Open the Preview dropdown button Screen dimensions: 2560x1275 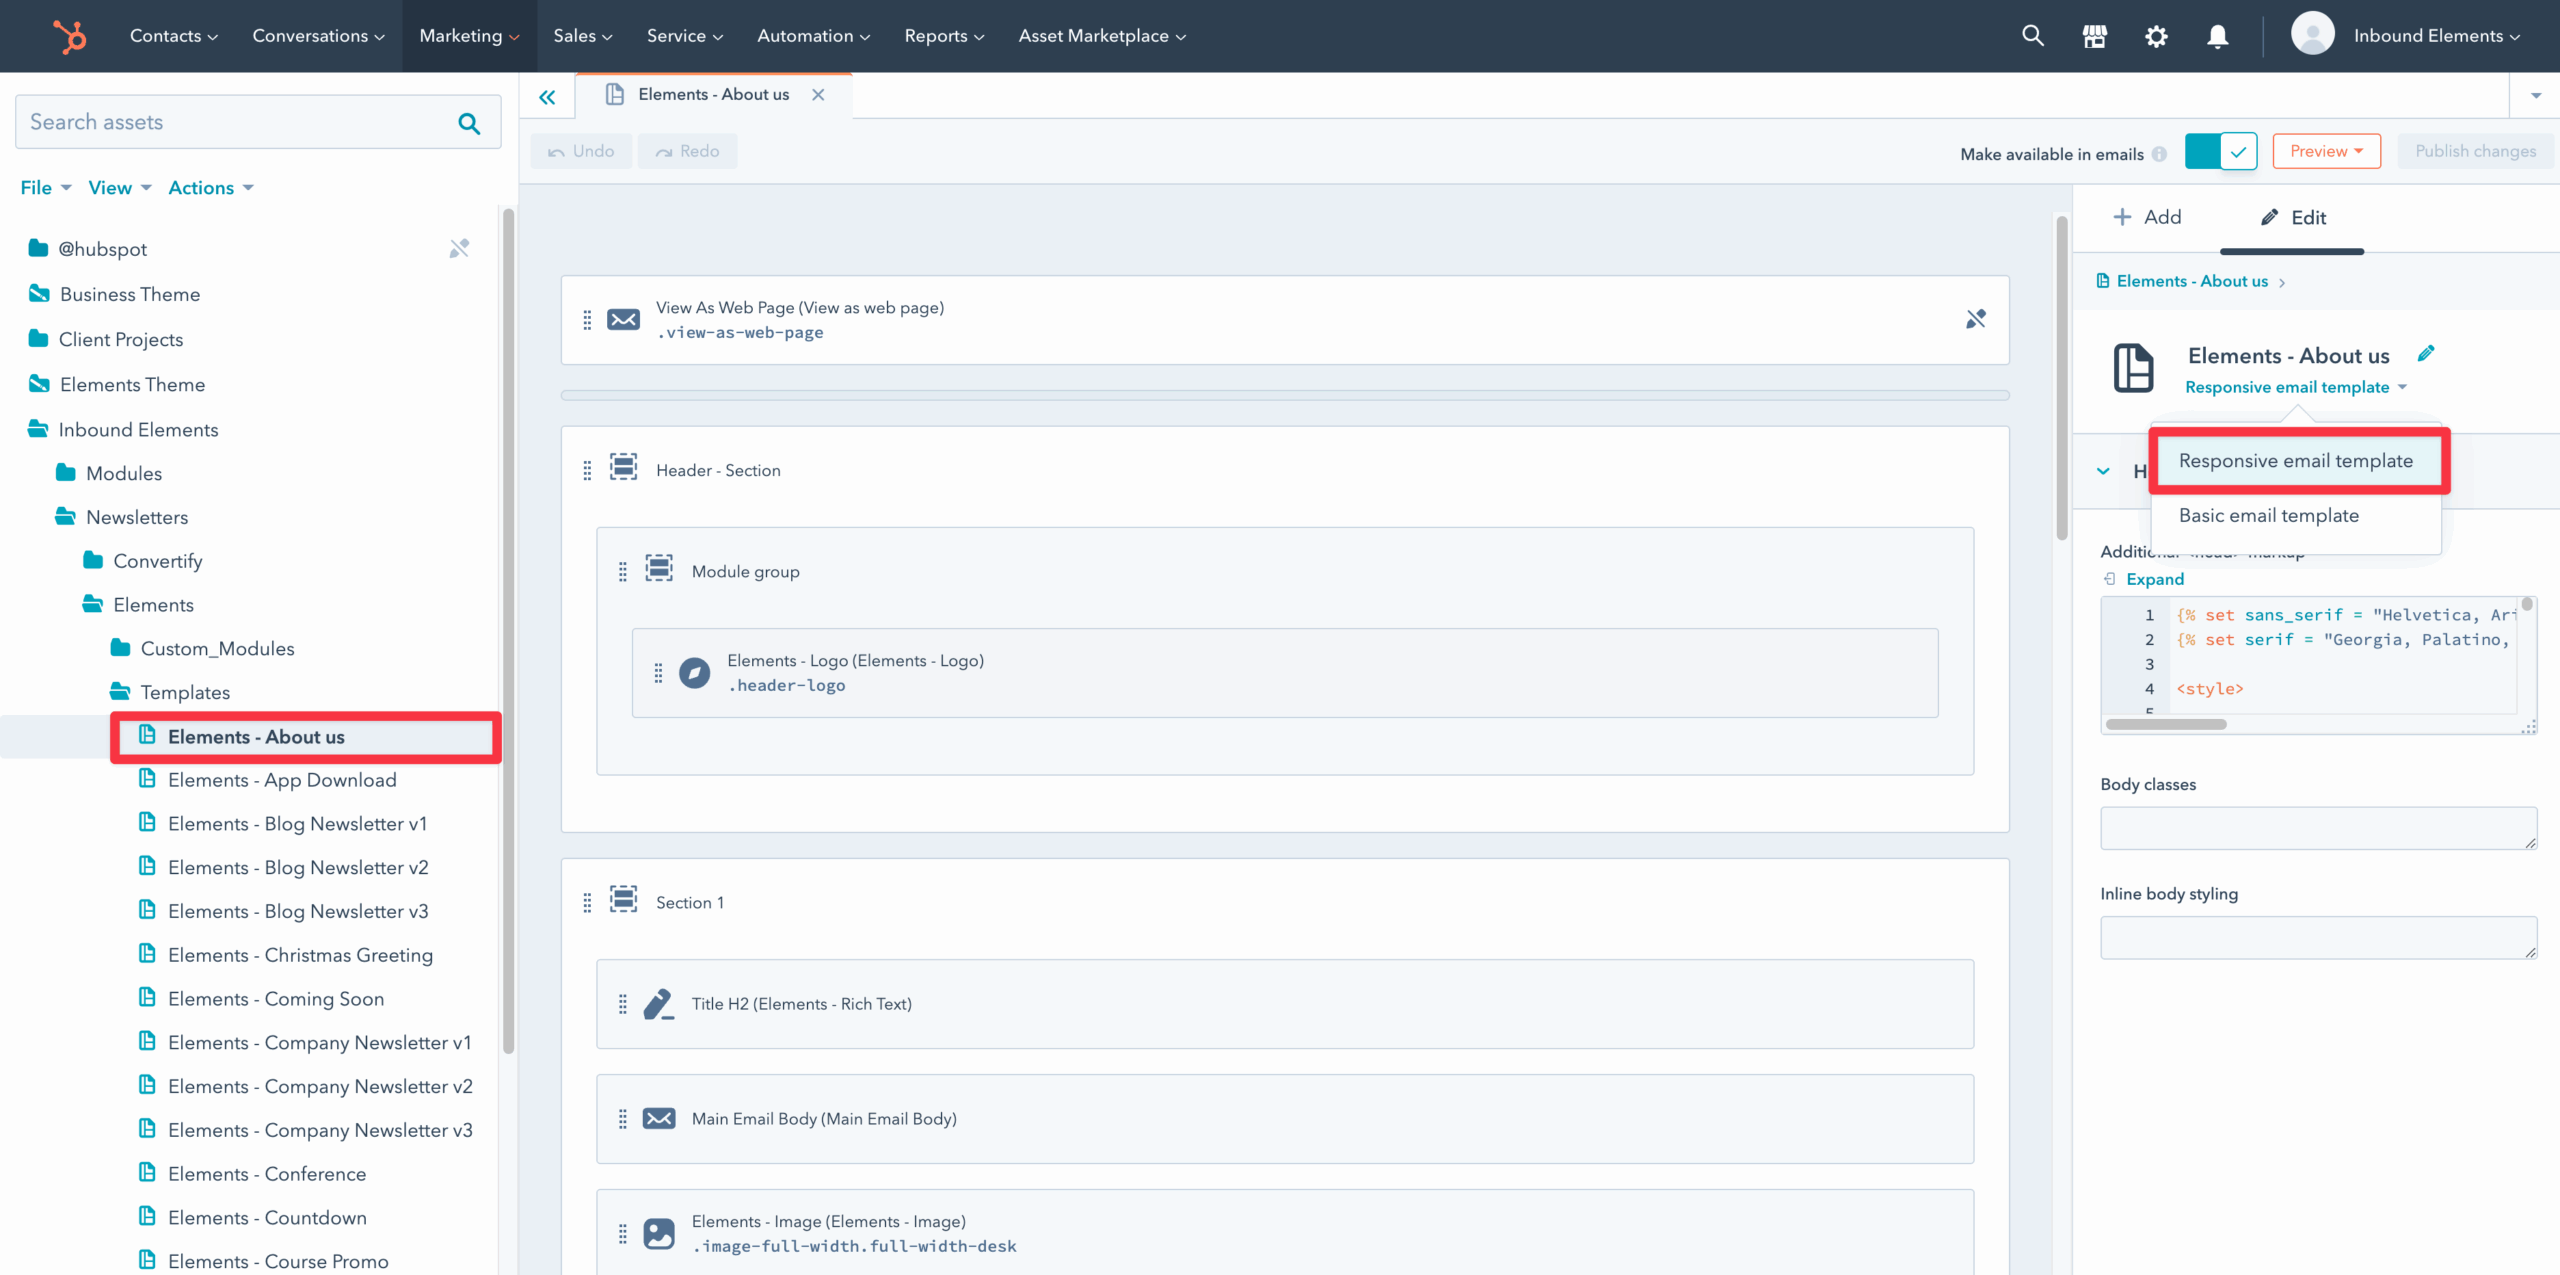[2326, 151]
